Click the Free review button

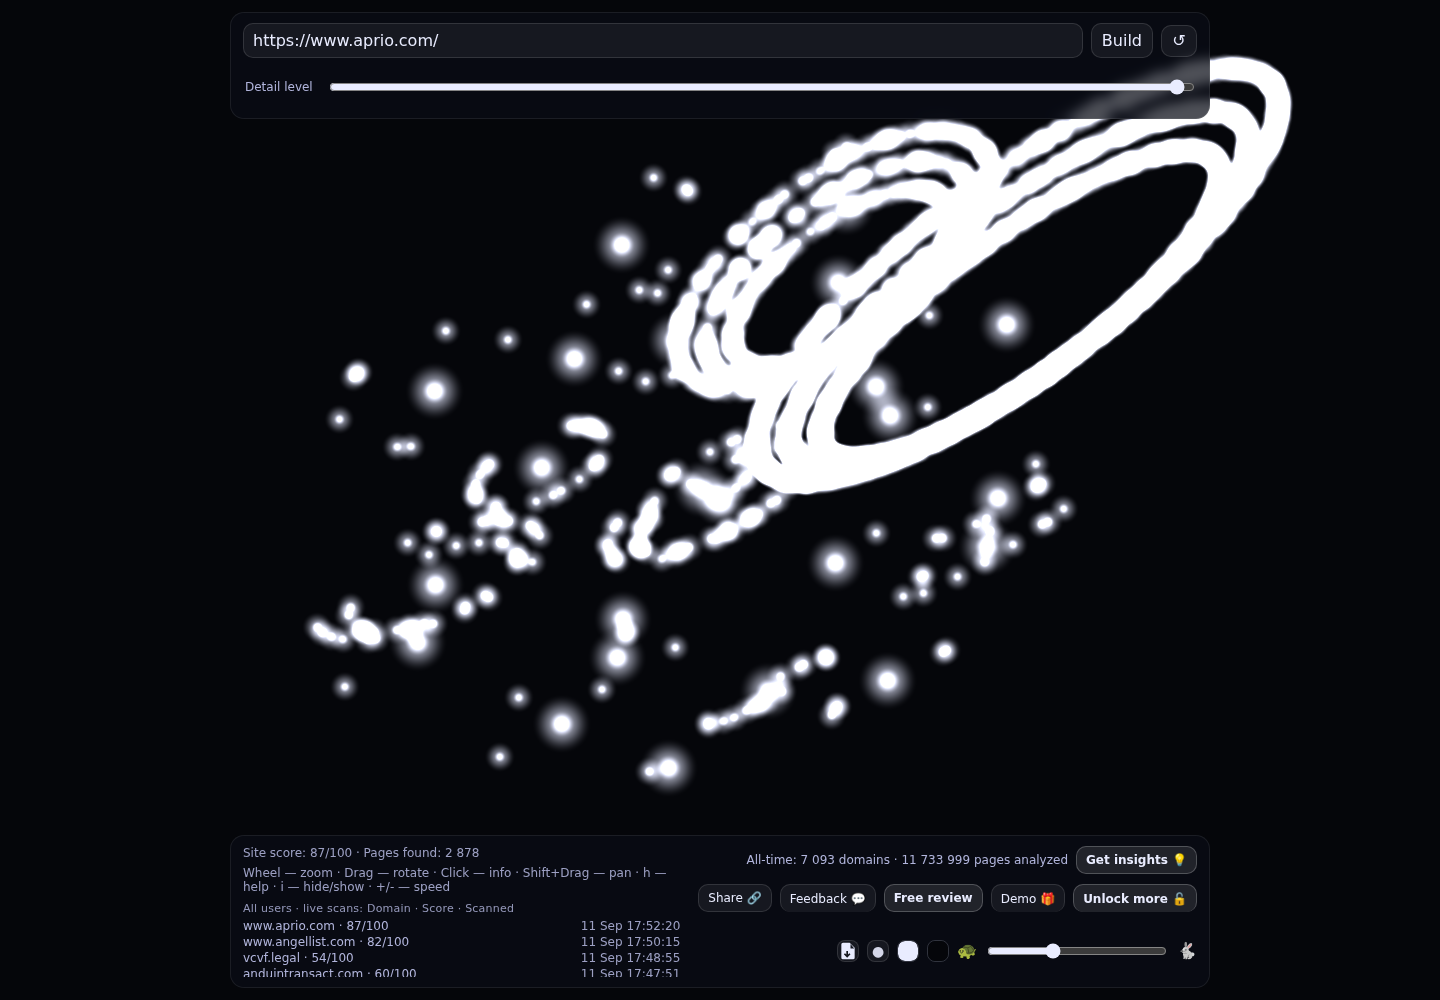(x=933, y=898)
